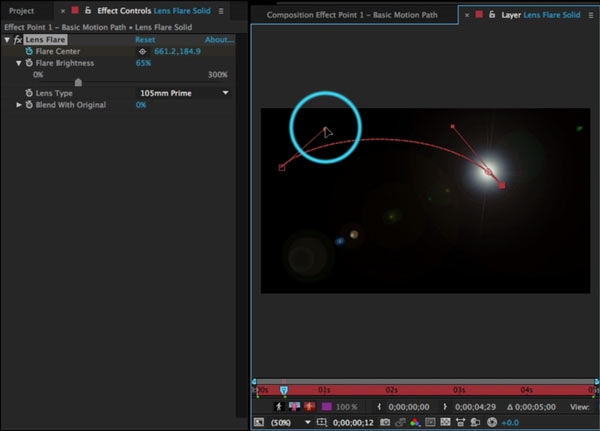The height and width of the screenshot is (431, 600).
Task: Click the Flare Center crosshair point picker
Action: click(x=142, y=51)
